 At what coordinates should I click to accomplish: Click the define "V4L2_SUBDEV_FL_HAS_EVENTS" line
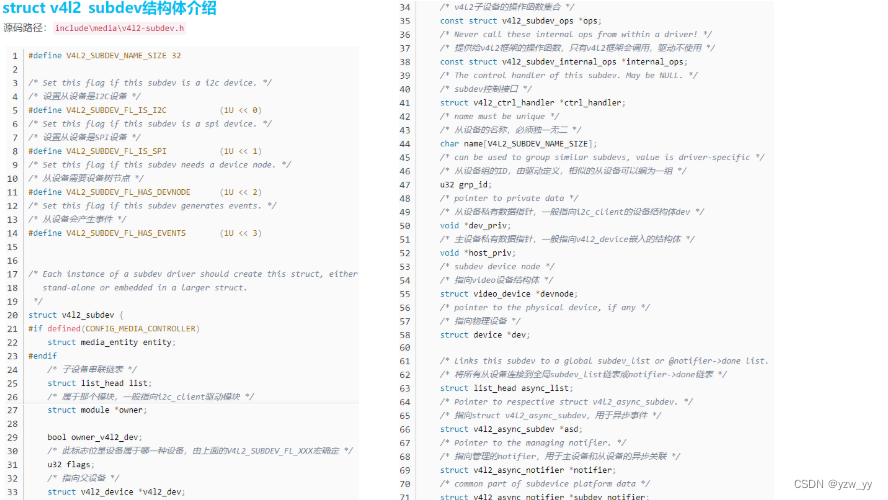pos(145,233)
